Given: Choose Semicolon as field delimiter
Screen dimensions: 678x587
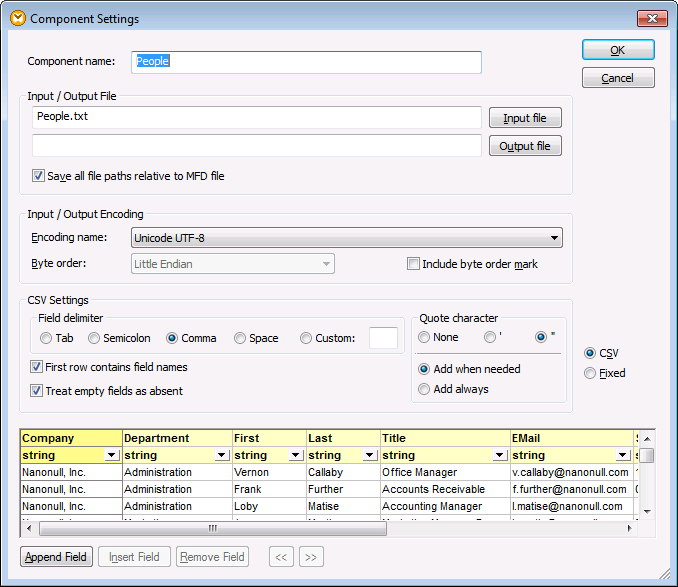Looking at the screenshot, I should pyautogui.click(x=94, y=338).
